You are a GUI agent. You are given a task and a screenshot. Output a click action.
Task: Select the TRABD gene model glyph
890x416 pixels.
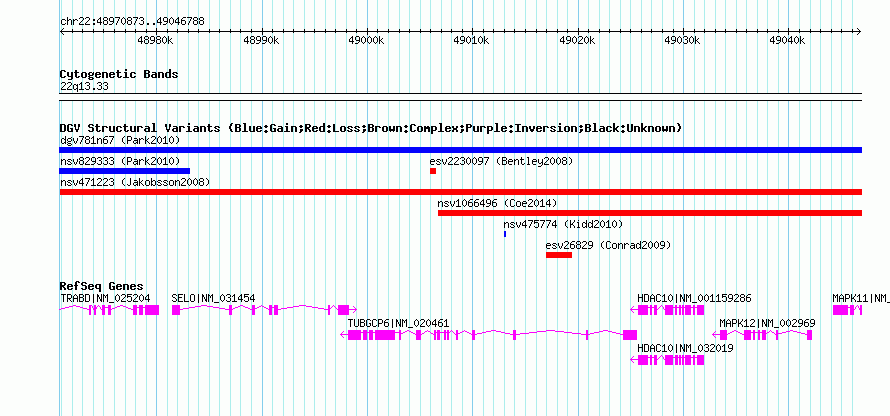(110, 310)
